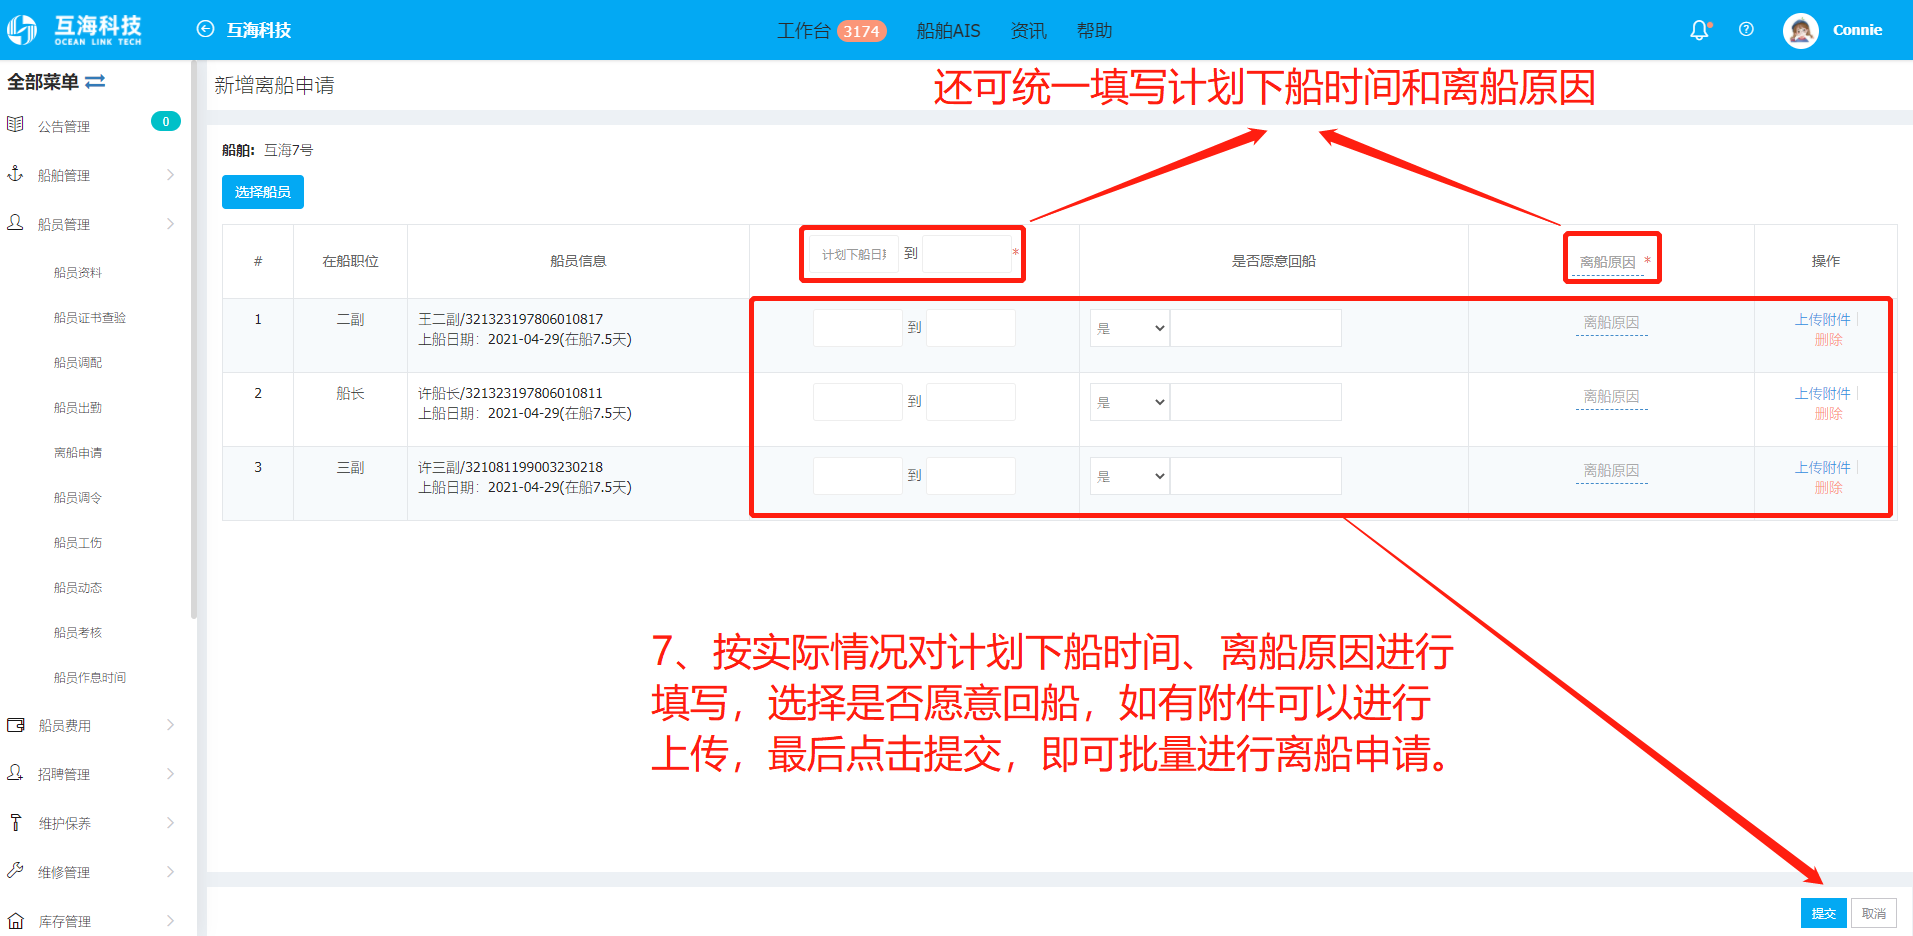Viewport: 1913px width, 936px height.
Task: Open the 船员作息时间 submenu
Action: [x=90, y=677]
